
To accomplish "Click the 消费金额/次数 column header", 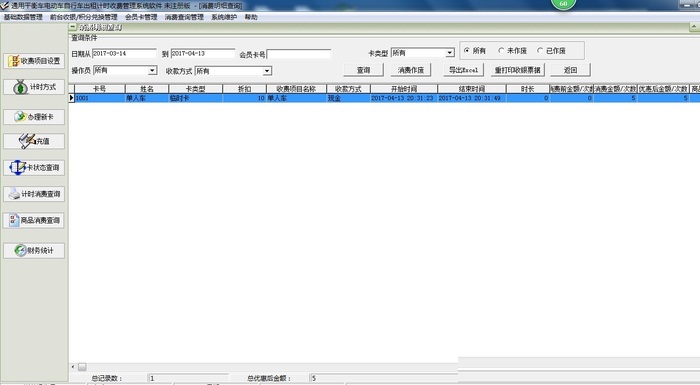I will pyautogui.click(x=615, y=89).
